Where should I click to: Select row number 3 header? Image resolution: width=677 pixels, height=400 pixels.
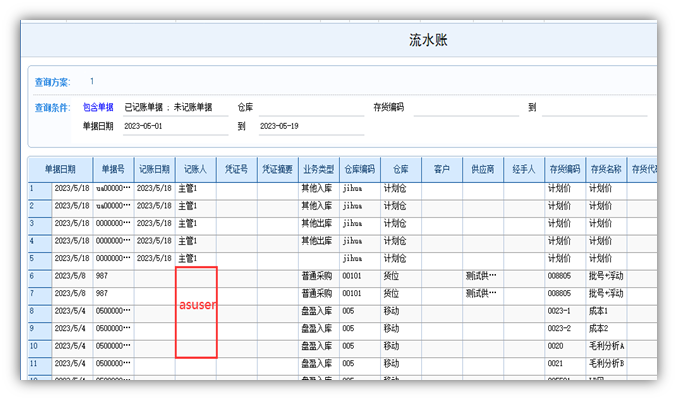point(40,225)
